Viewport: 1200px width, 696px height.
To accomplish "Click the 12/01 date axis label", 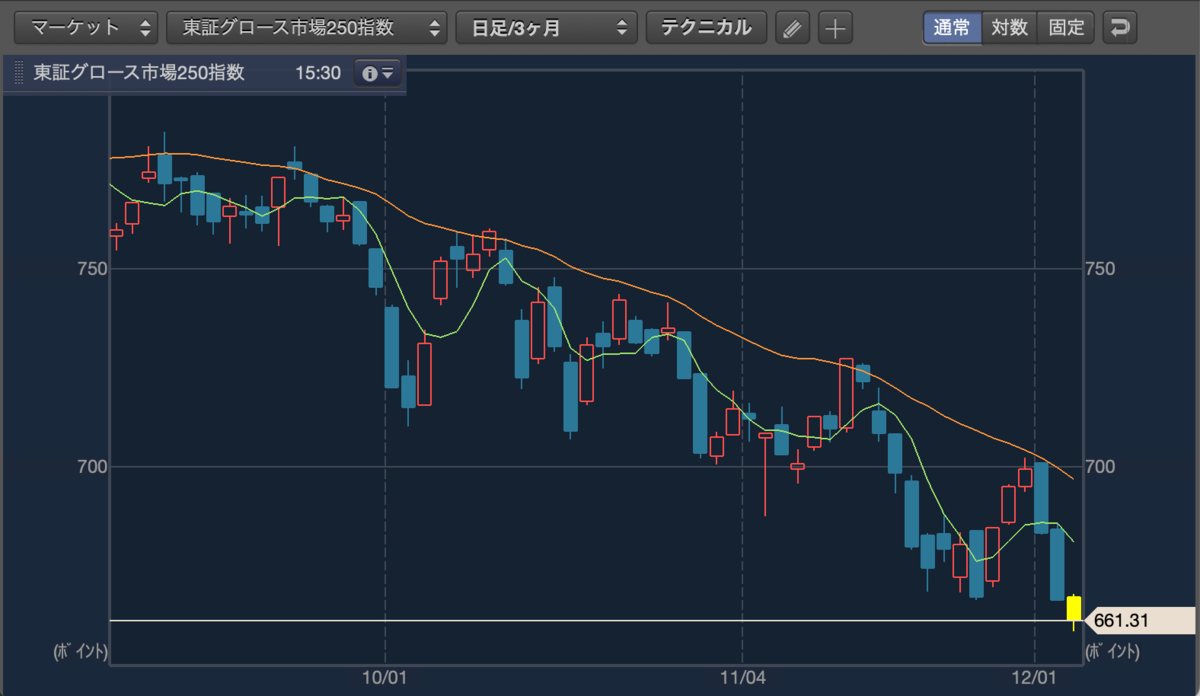I will (x=1034, y=676).
